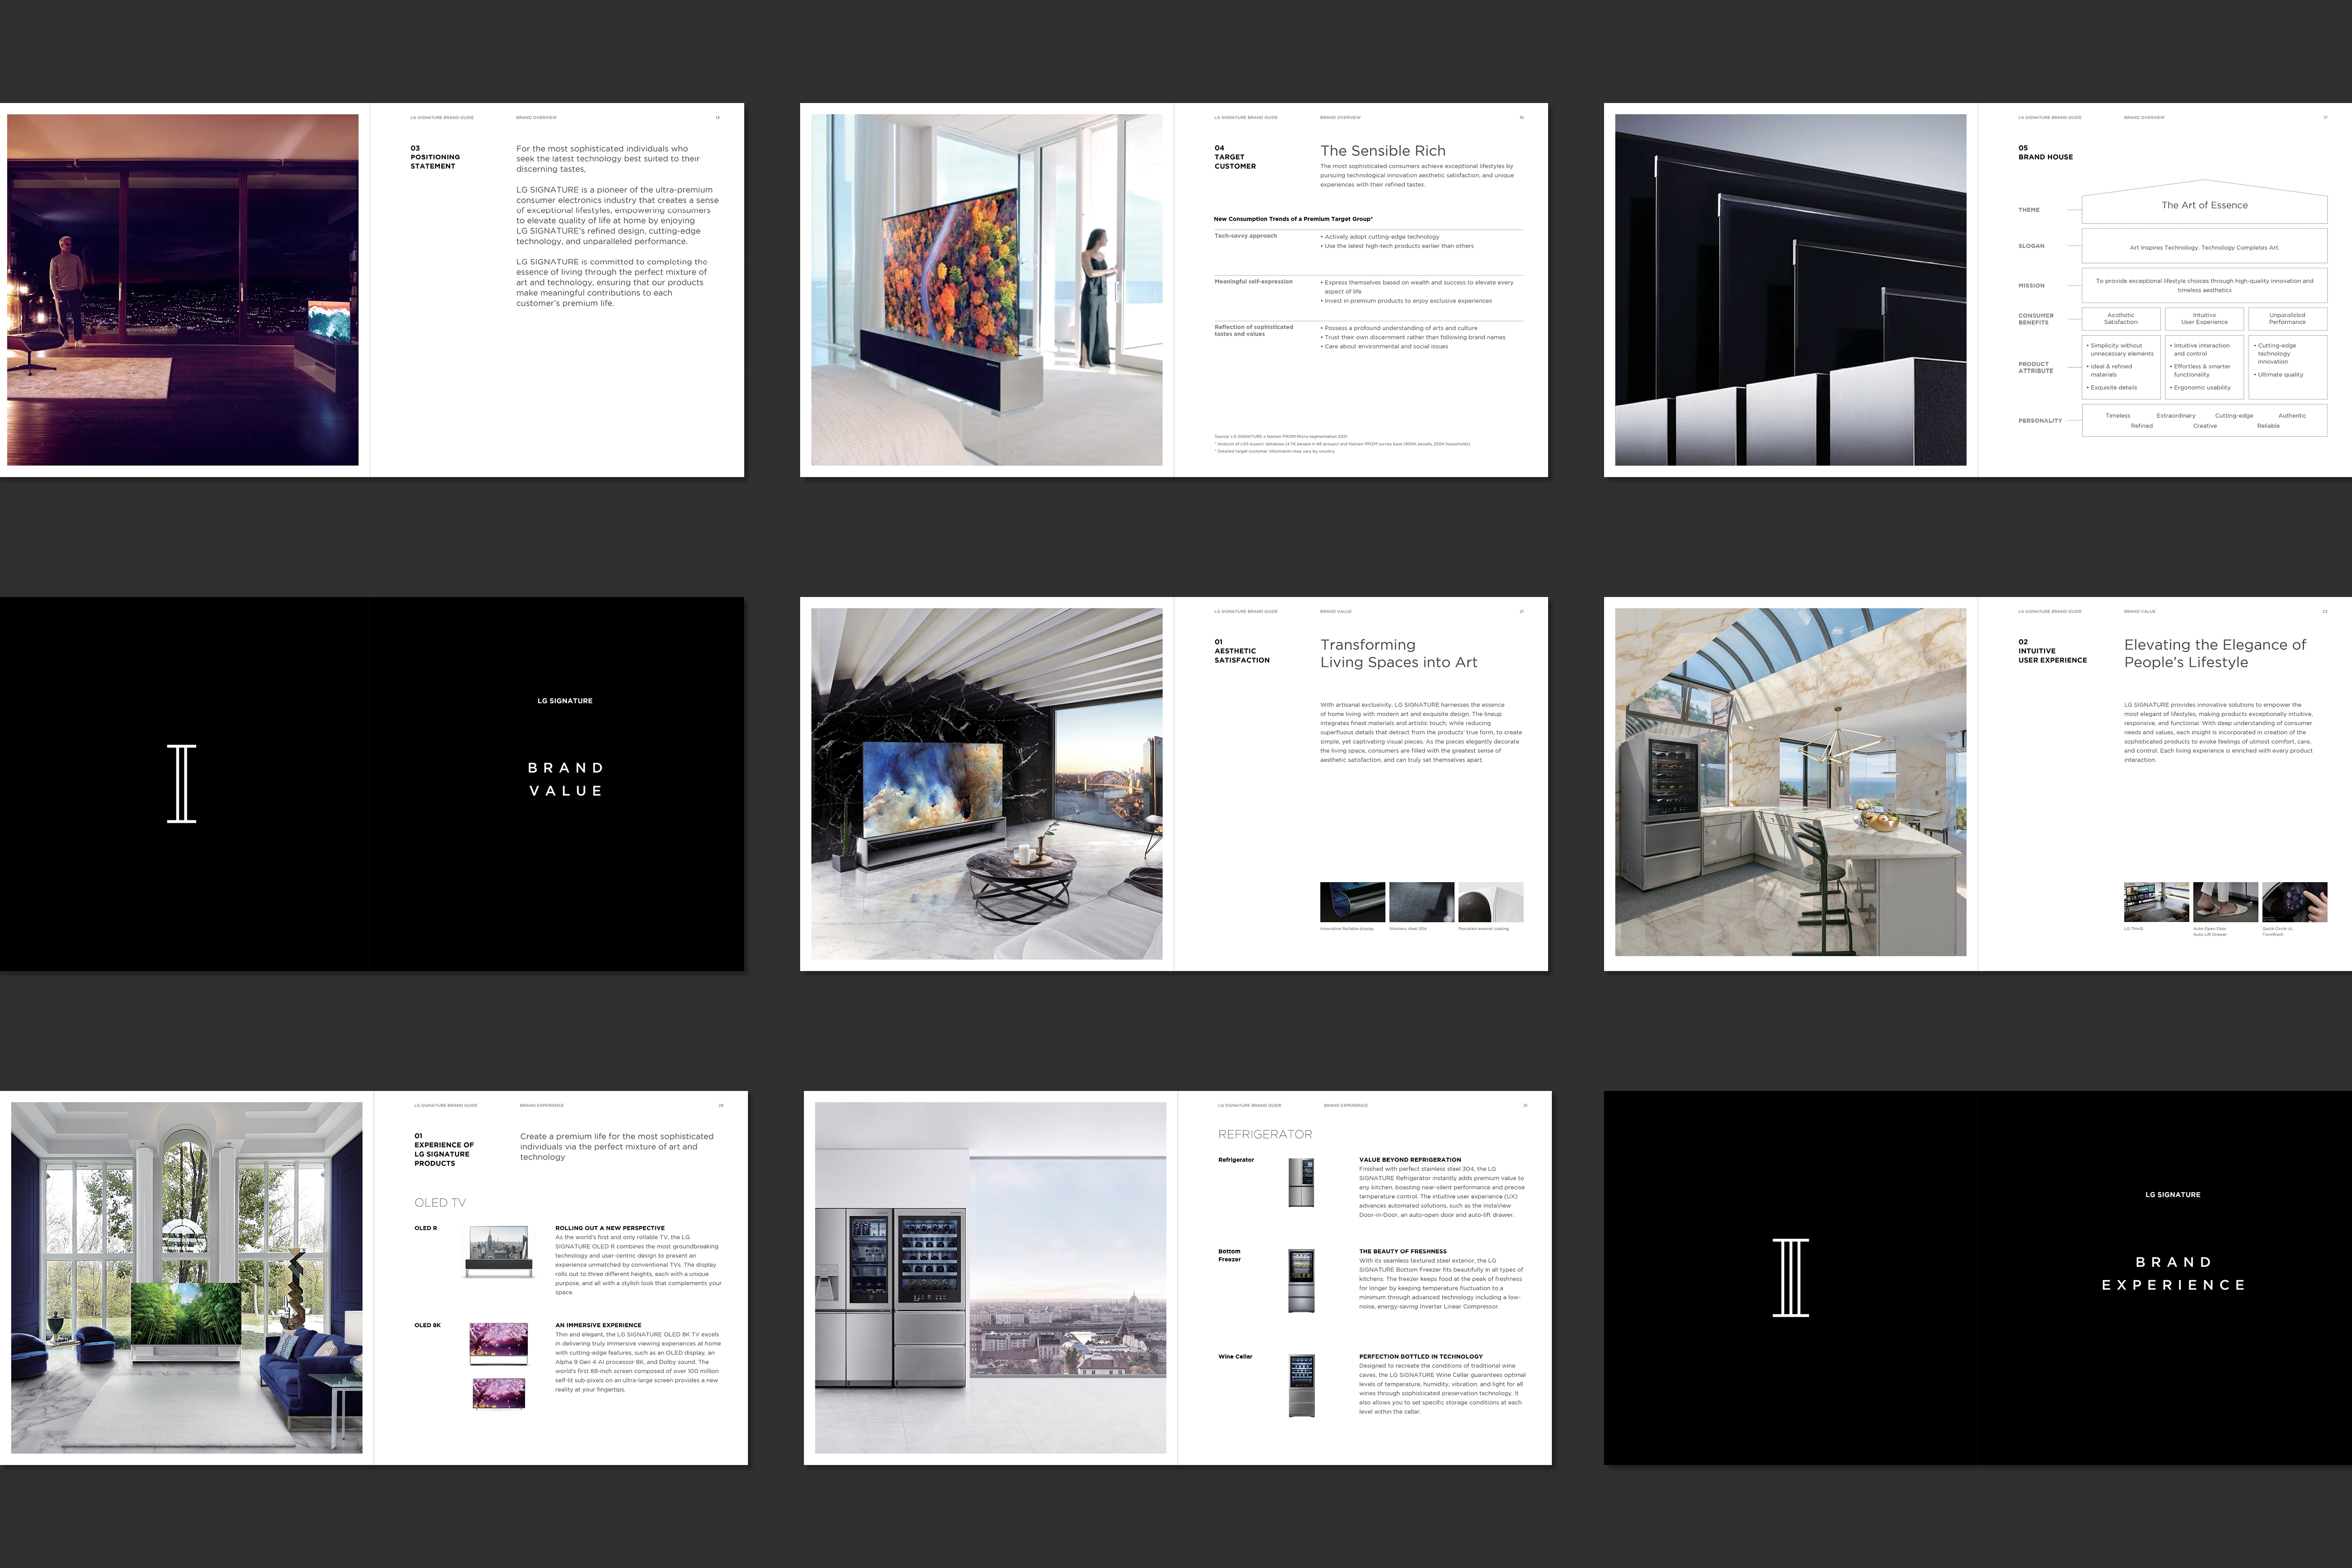Click the mission statement box
2352x1568 pixels.
(2205, 285)
